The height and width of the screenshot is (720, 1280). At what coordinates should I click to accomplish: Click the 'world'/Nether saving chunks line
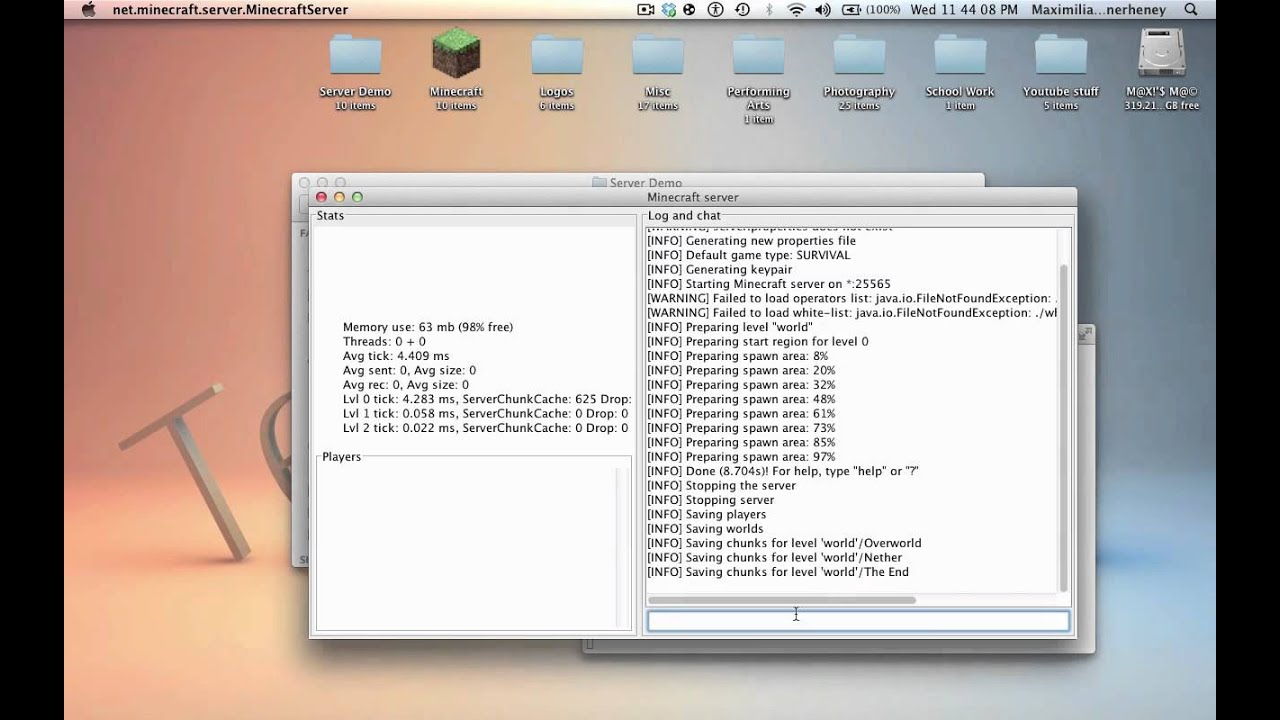tap(775, 557)
